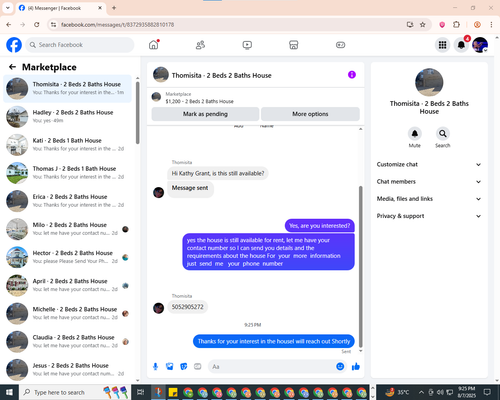Go back with the Marketplace back arrow
The width and height of the screenshot is (500, 400).
12,67
